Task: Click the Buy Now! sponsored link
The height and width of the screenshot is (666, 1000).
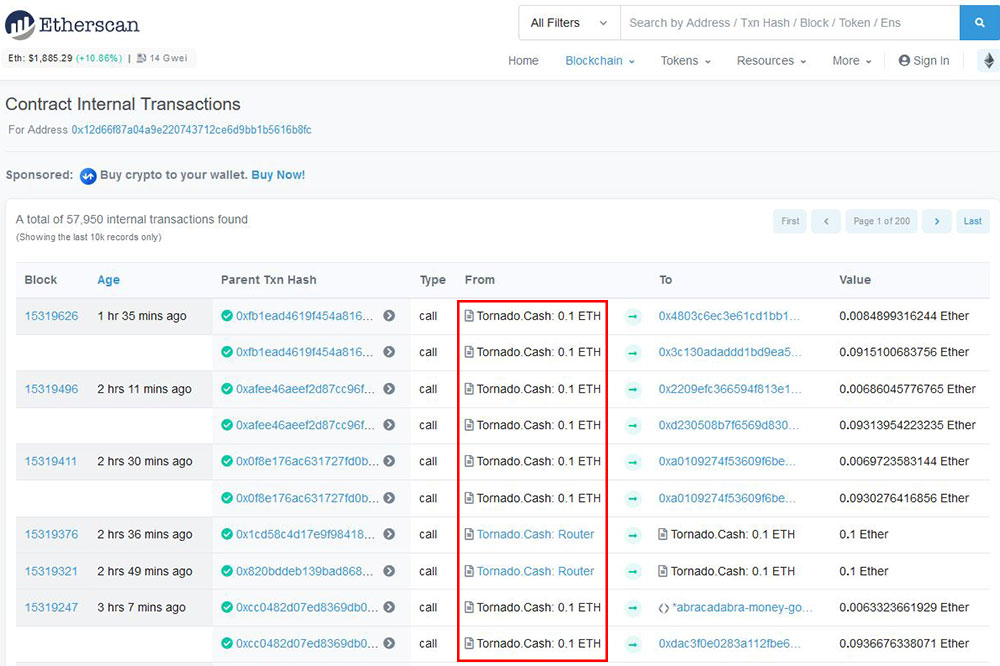Action: point(278,175)
